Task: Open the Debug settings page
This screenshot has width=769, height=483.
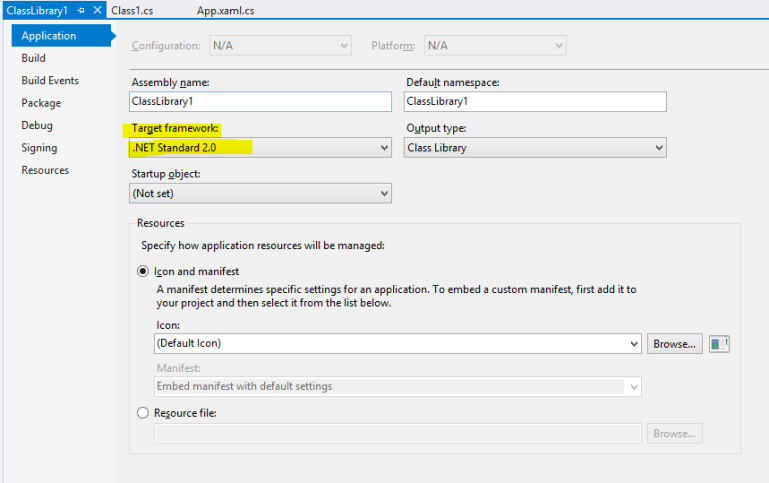Action: 37,125
